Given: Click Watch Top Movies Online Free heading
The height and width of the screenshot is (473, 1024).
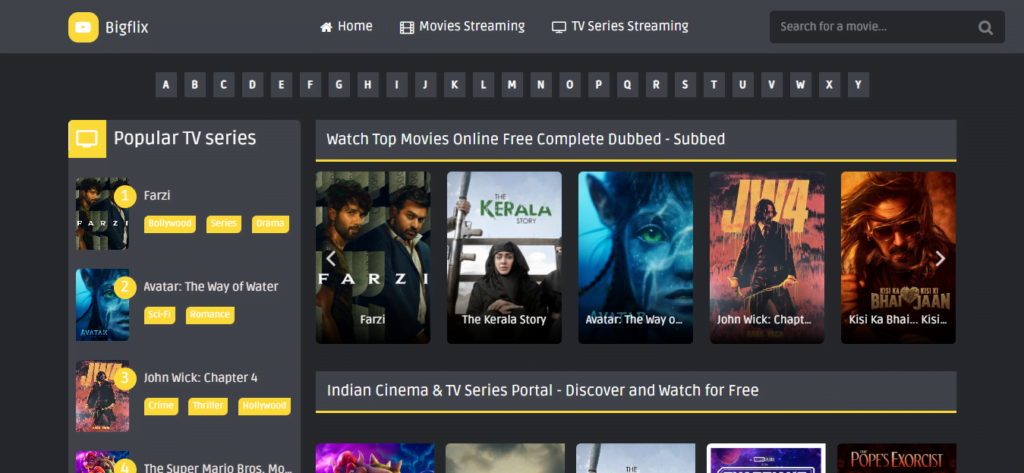Looking at the screenshot, I should pos(526,139).
